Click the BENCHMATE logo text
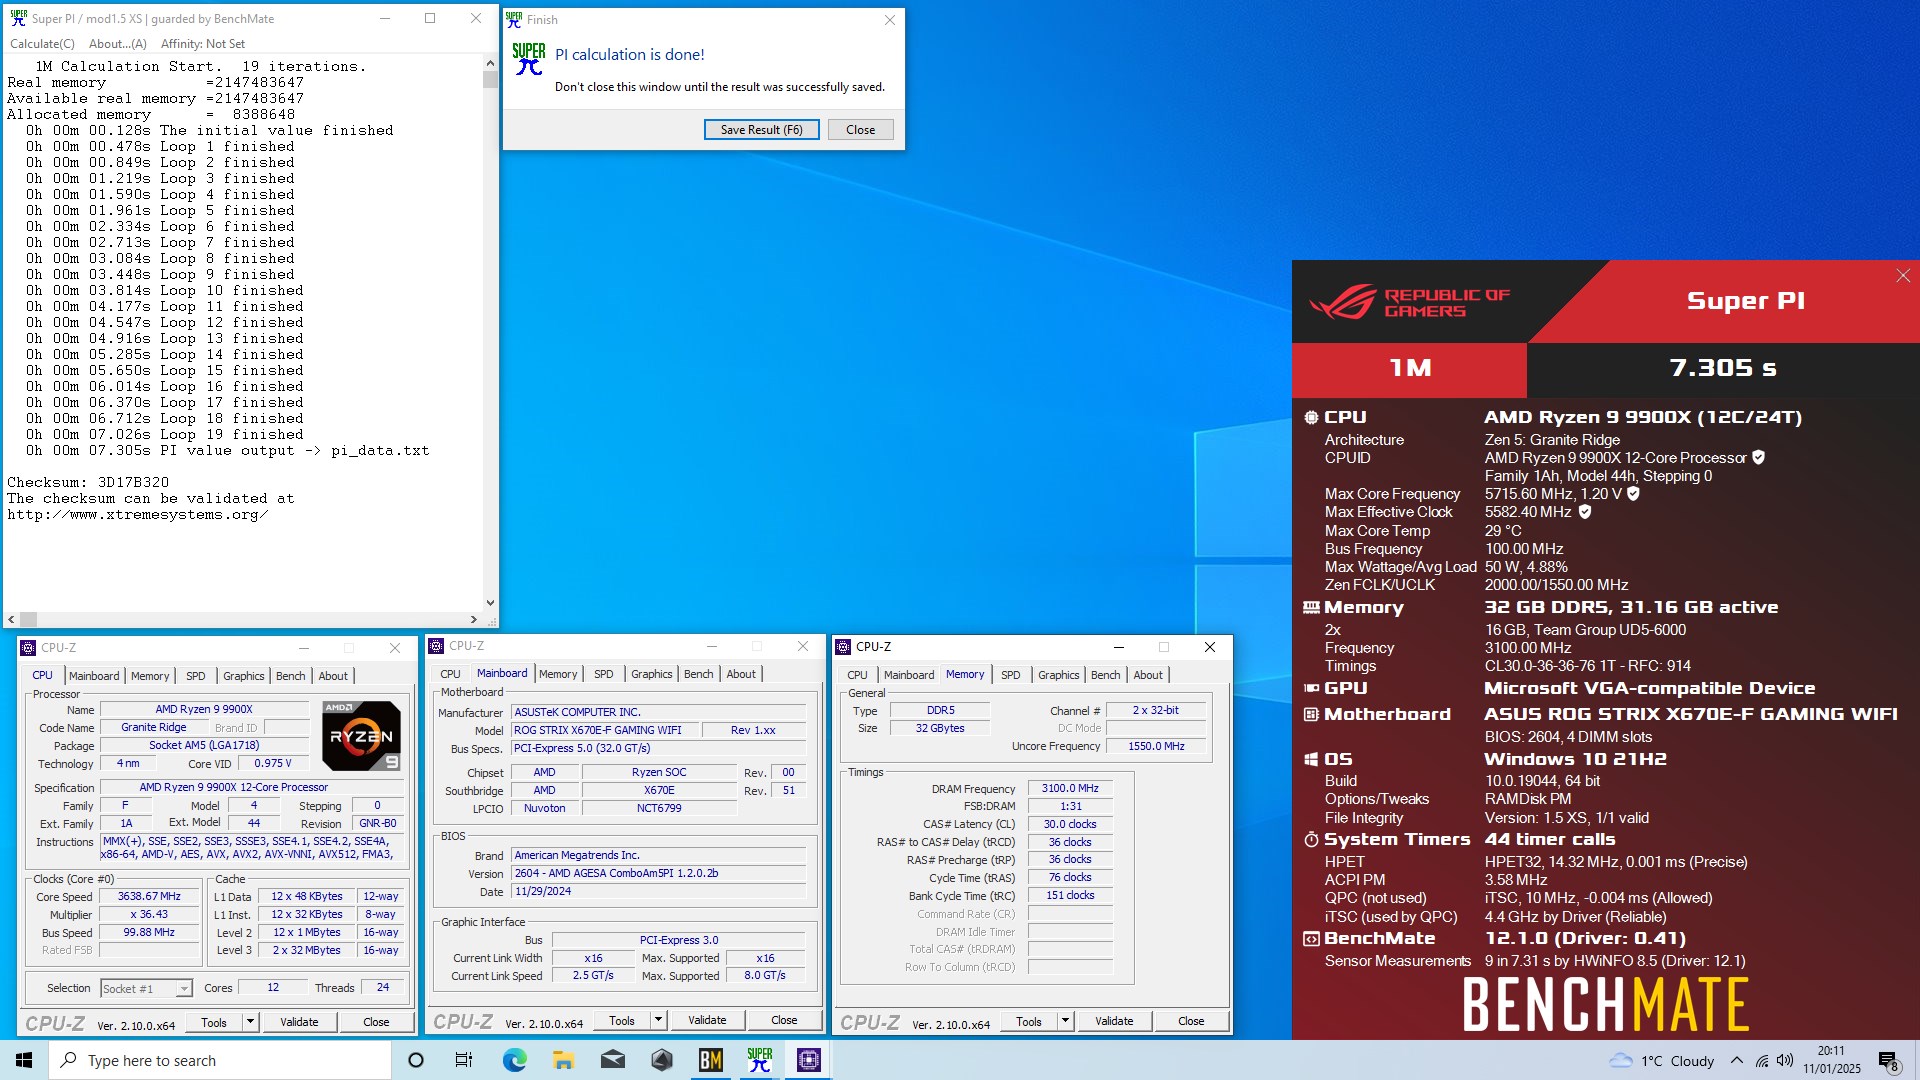 (x=1606, y=1005)
